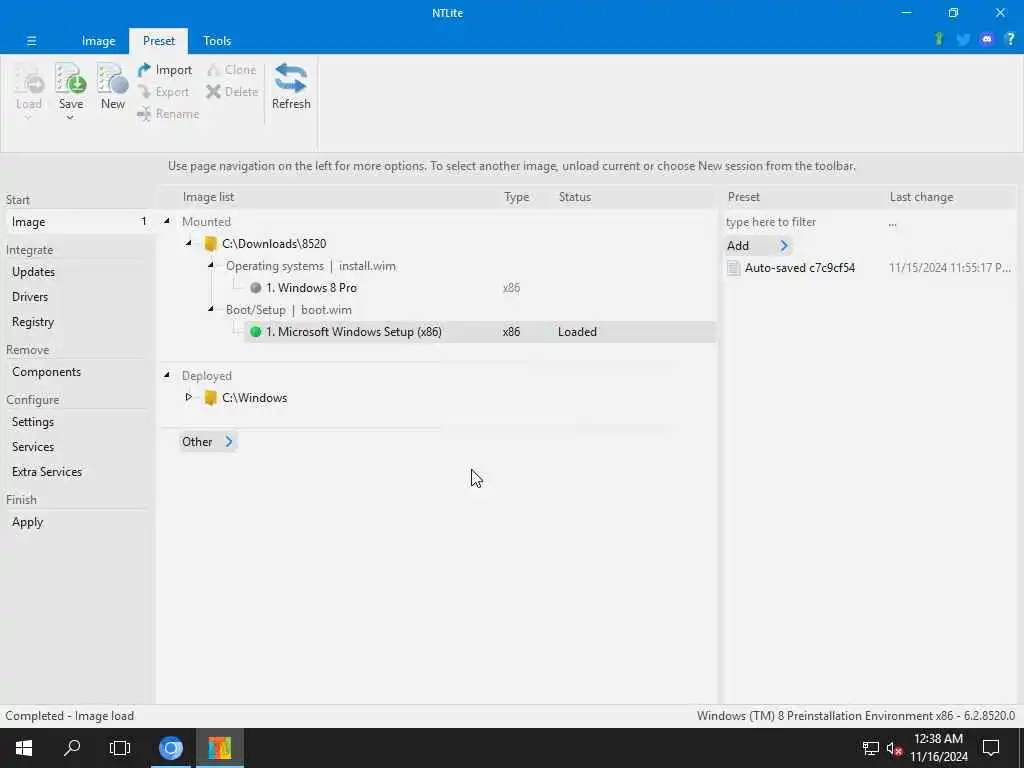Screen dimensions: 1024x768
Task: Open the Image page in the sidebar
Action: pyautogui.click(x=78, y=222)
